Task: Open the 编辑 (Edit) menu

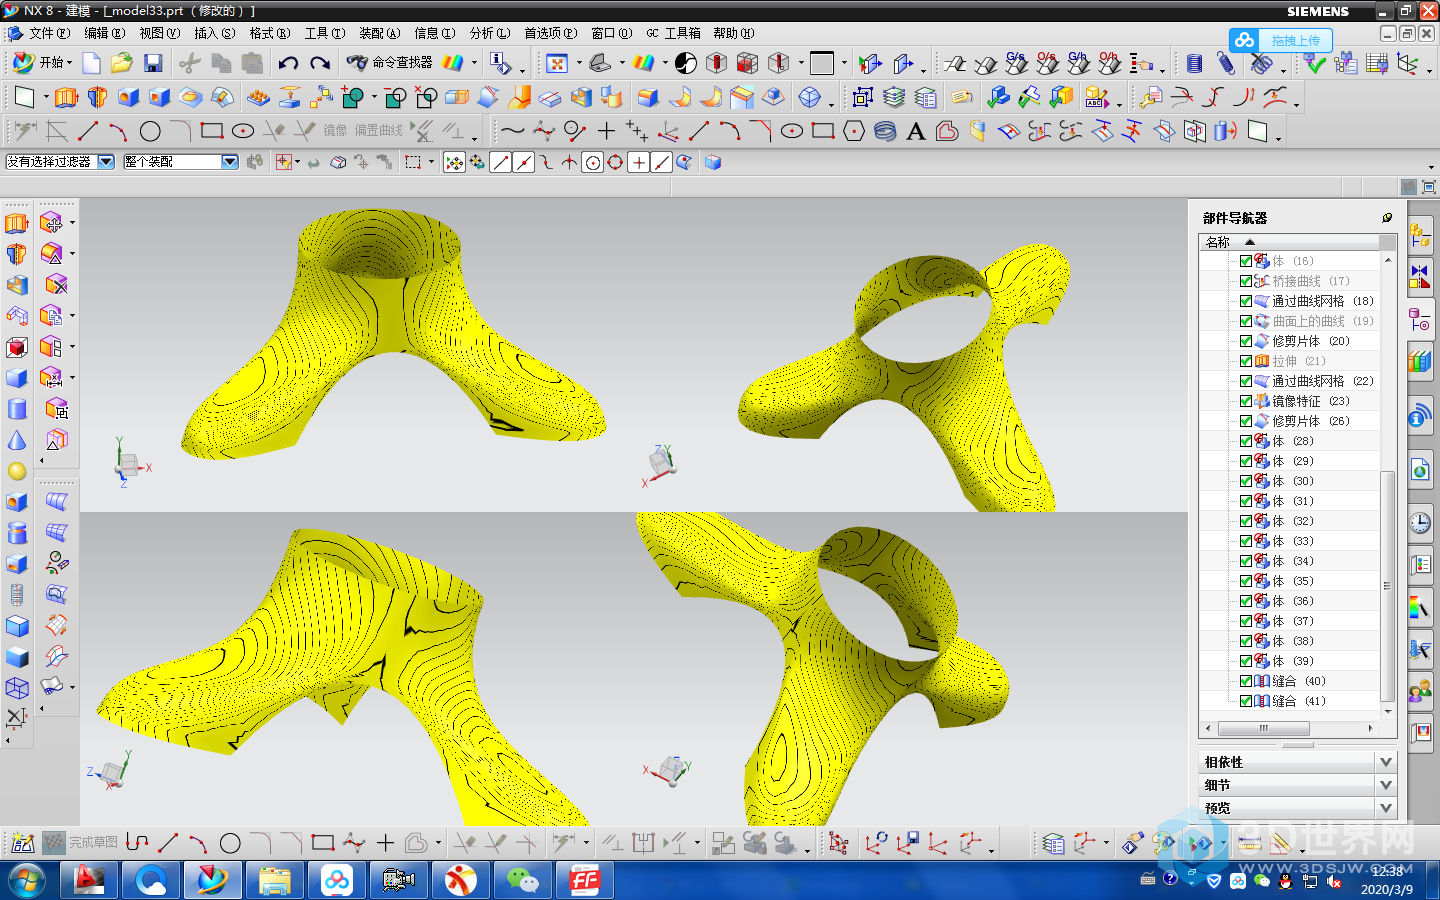Action: 104,33
